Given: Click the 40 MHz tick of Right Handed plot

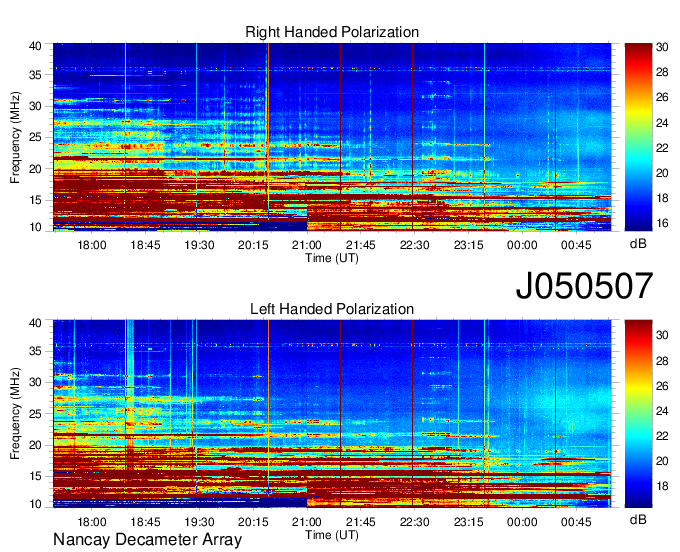Looking at the screenshot, I should (x=36, y=46).
